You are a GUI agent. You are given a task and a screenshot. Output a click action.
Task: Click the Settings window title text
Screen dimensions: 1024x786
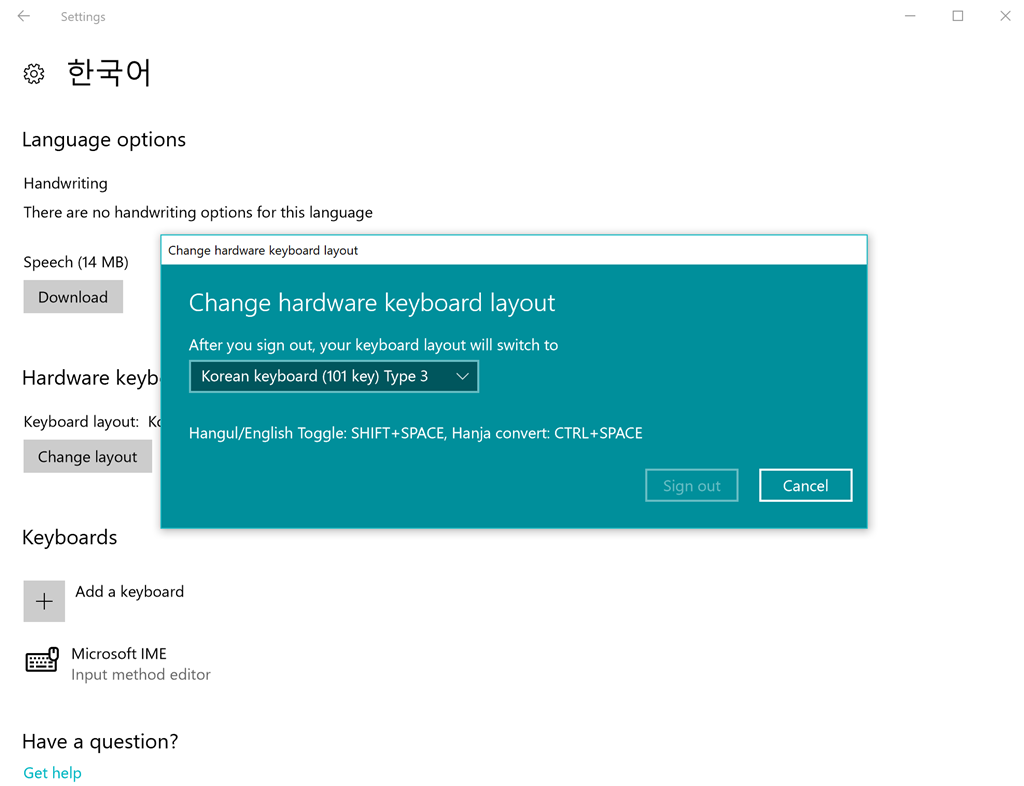83,17
